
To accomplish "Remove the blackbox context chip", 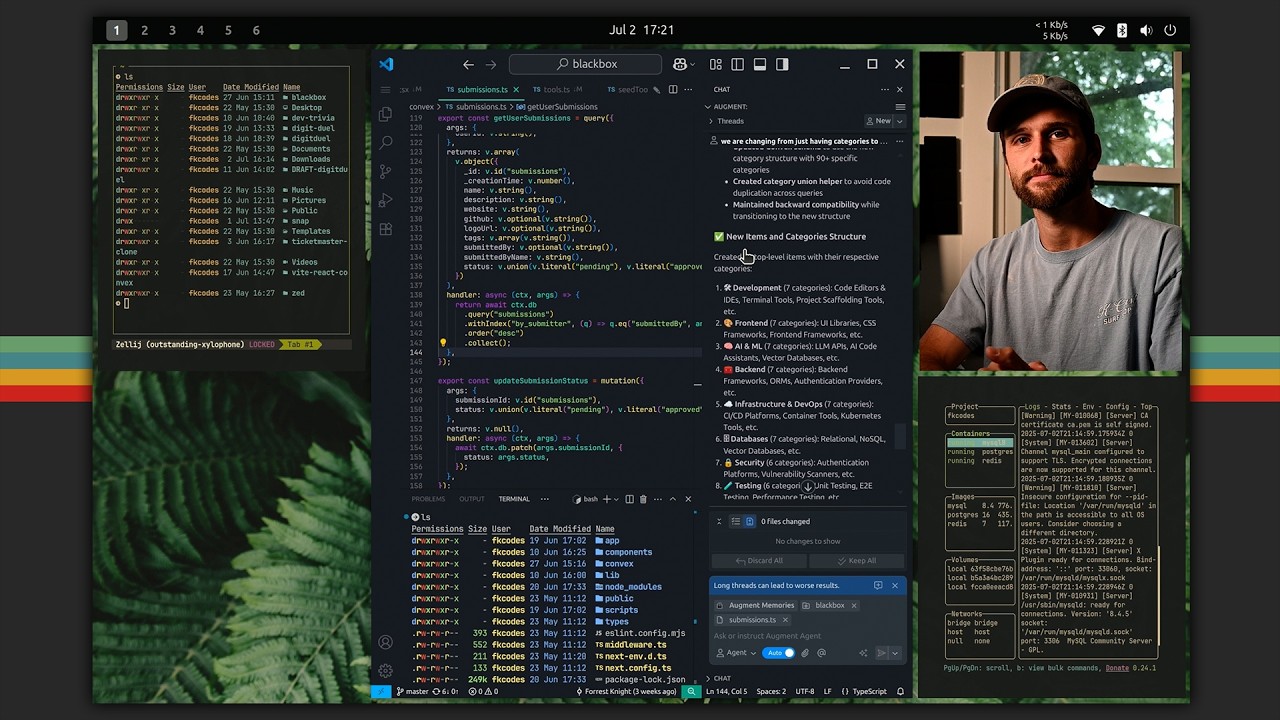I will coord(854,605).
